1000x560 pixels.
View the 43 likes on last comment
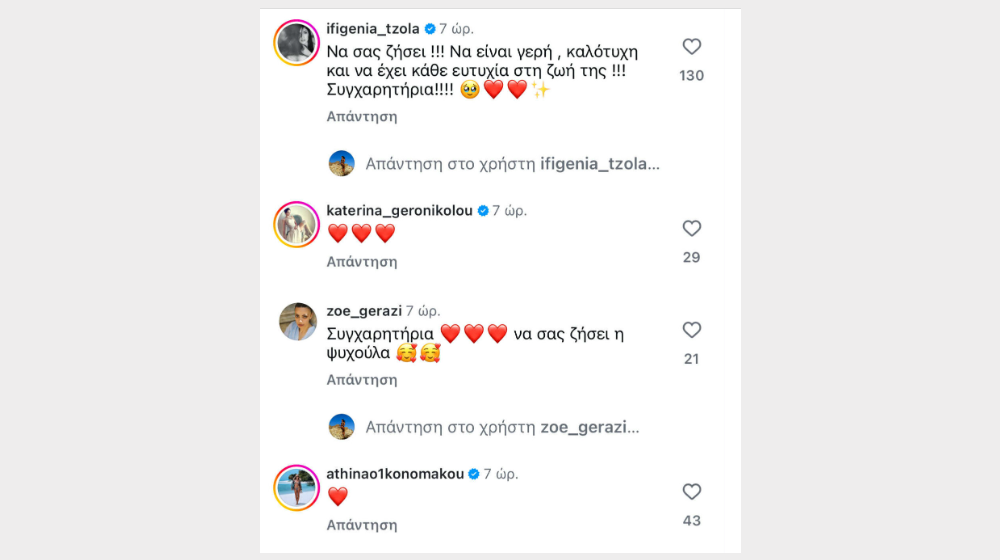[691, 521]
